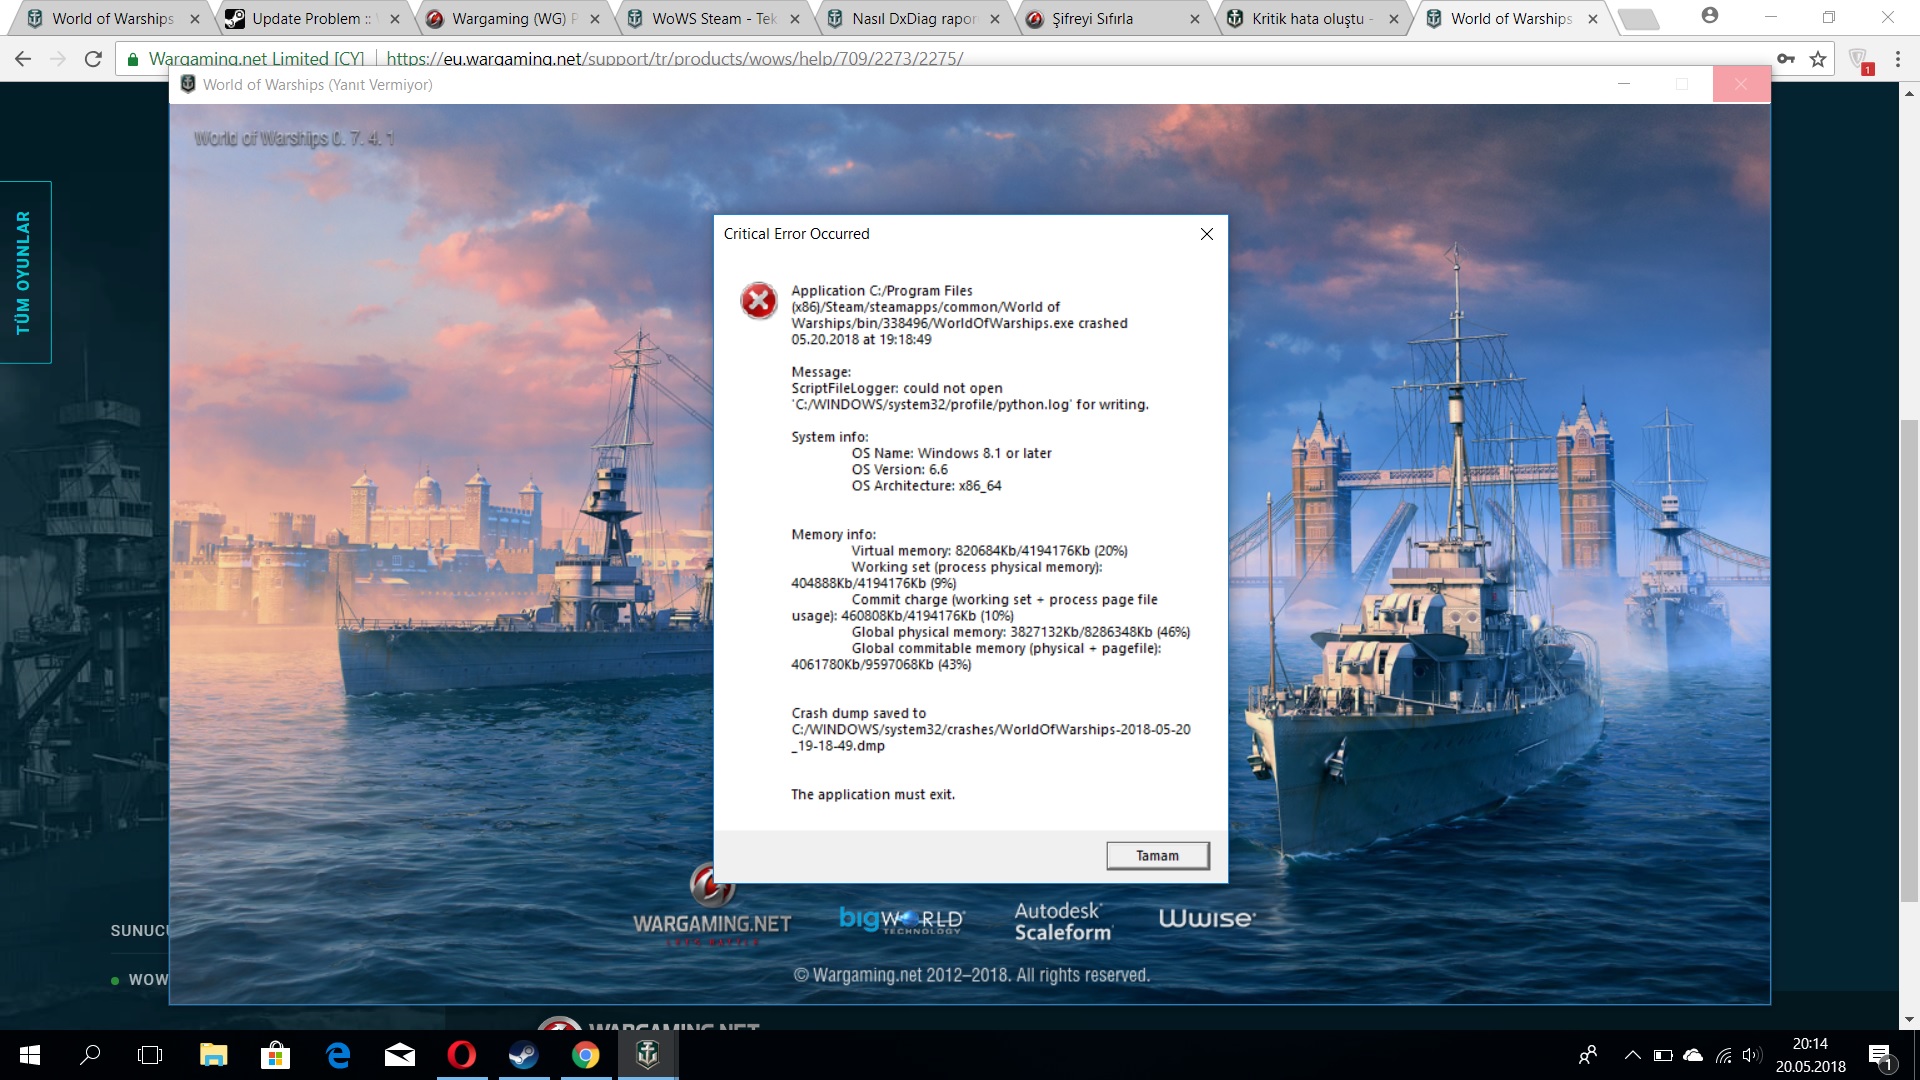The height and width of the screenshot is (1080, 1920).
Task: Expand the TÜM OYUNLAR side panel
Action: (24, 272)
